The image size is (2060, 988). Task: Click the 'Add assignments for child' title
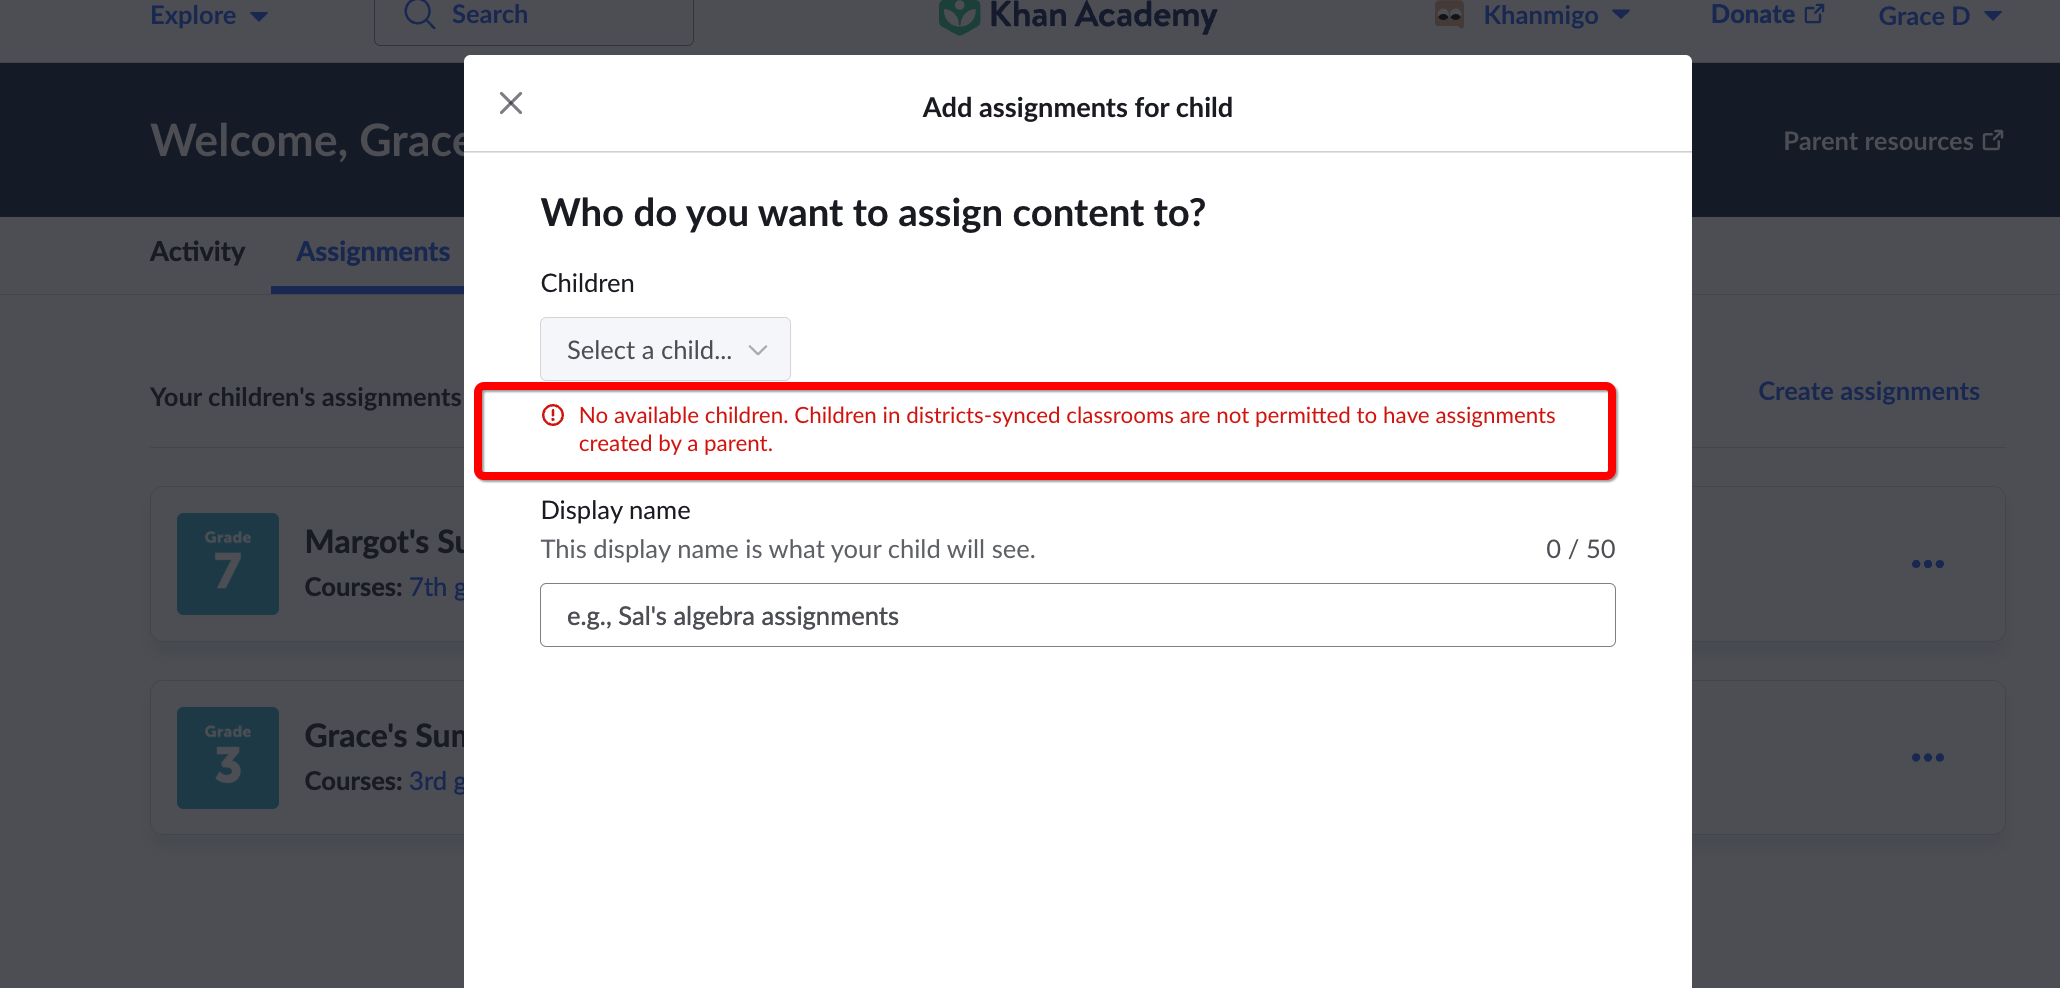pyautogui.click(x=1077, y=107)
